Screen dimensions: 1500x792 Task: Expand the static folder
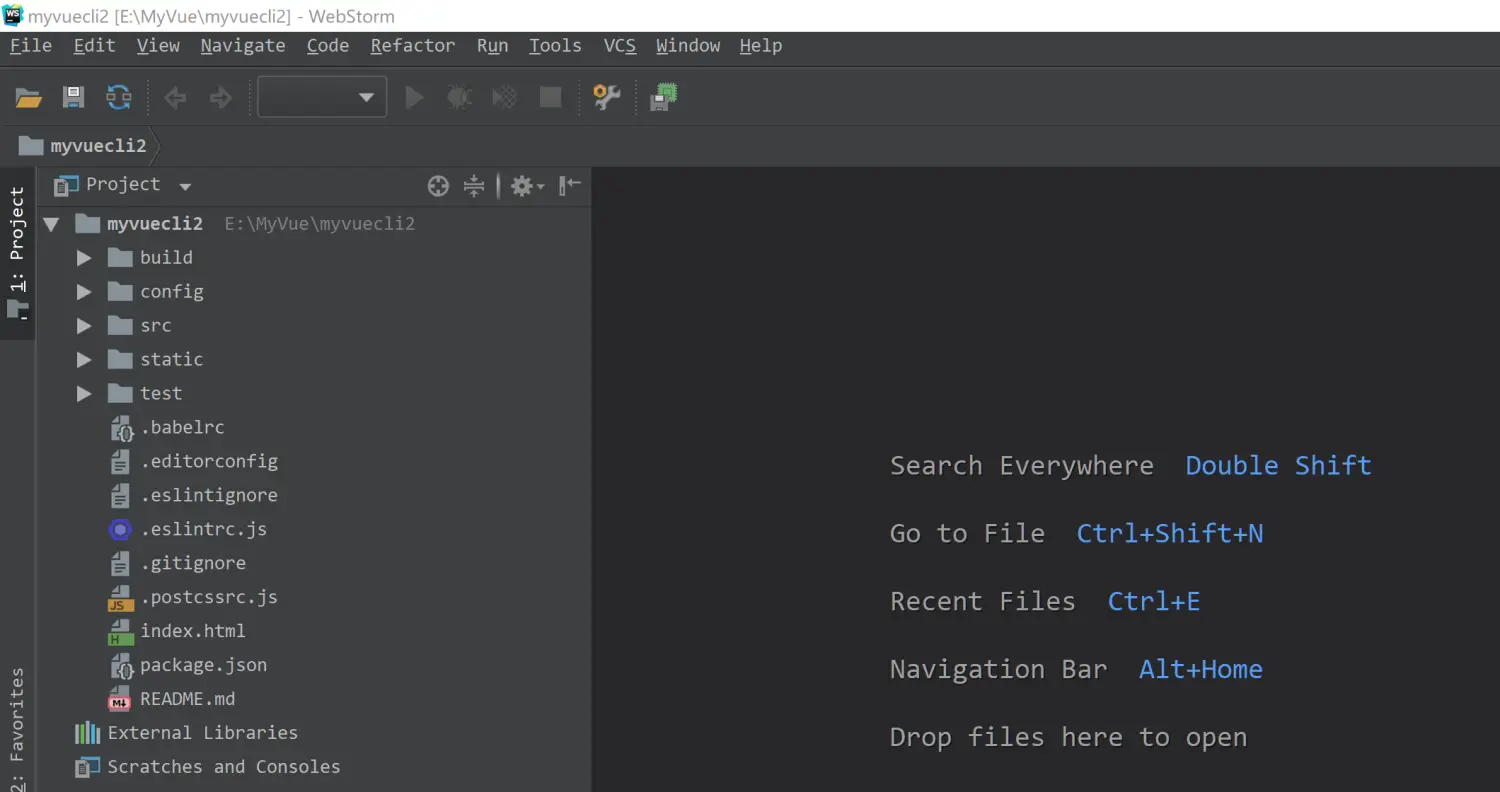pos(84,360)
